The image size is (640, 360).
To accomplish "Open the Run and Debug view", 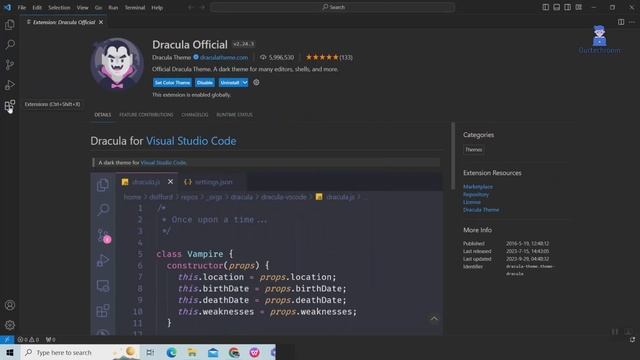I will (x=10, y=85).
